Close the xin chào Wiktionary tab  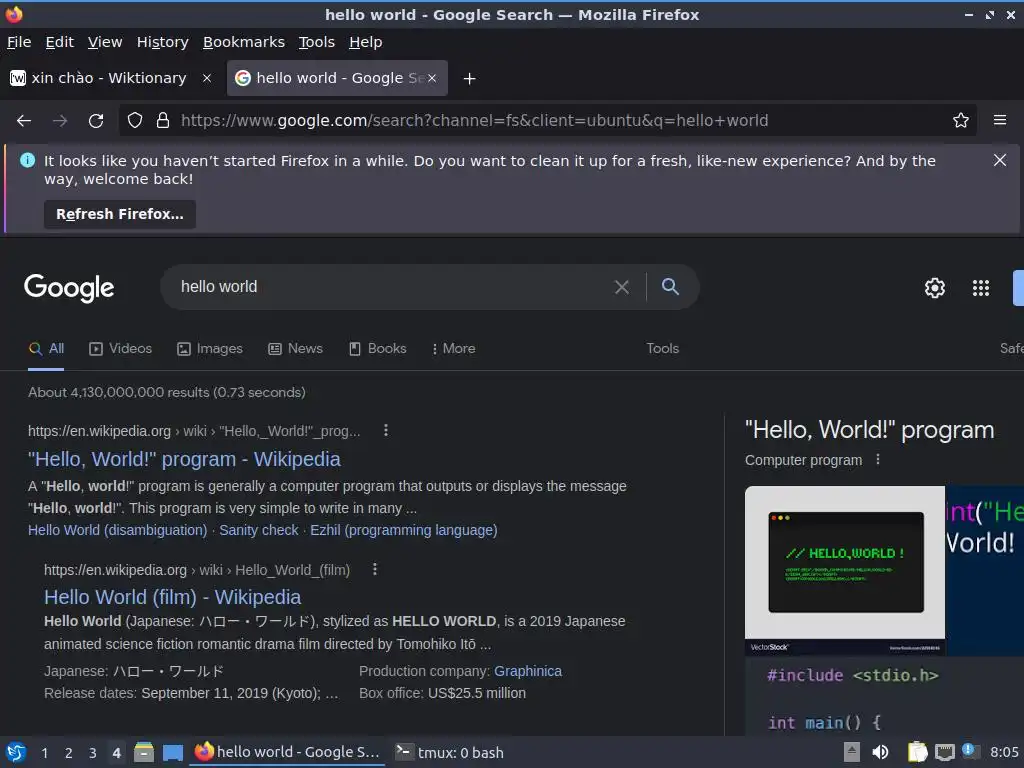pos(207,78)
